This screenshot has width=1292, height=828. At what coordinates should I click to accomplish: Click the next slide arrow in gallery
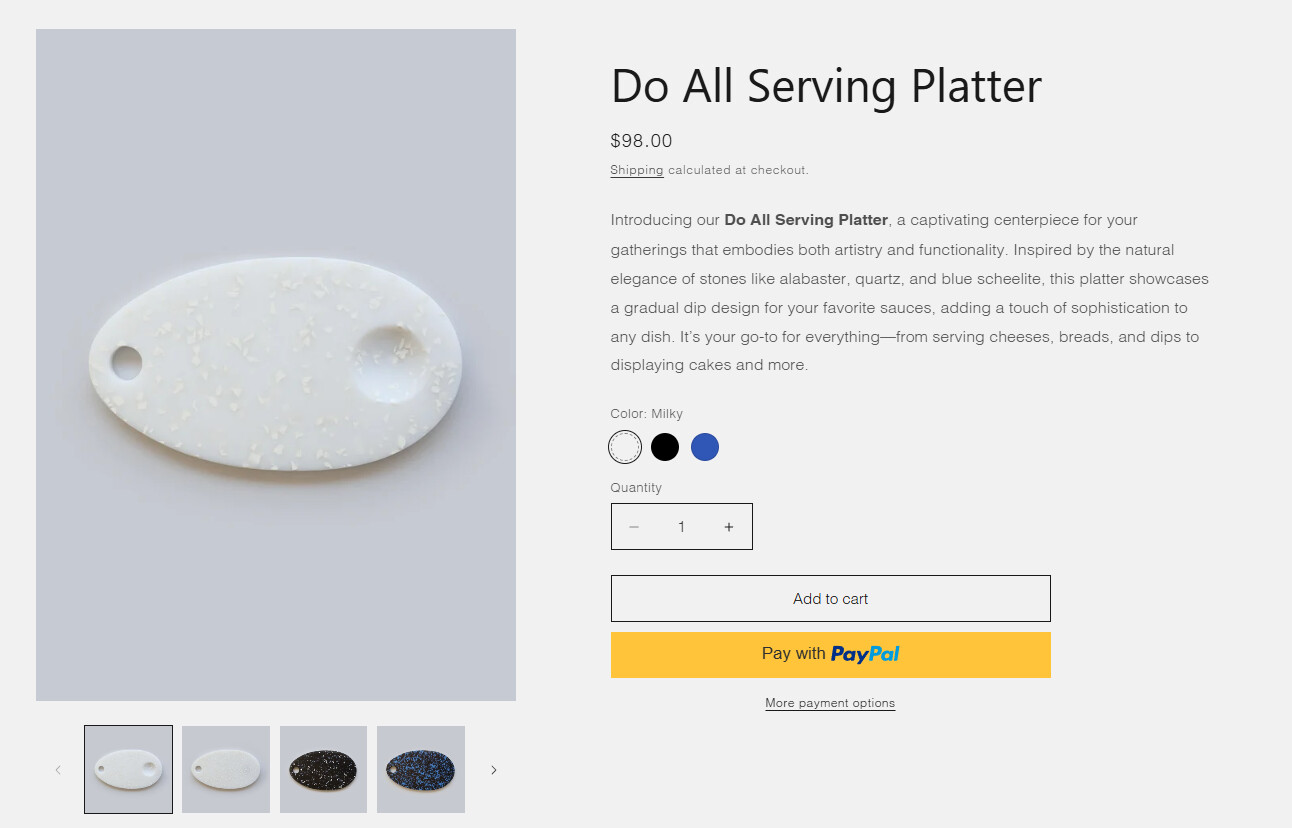(x=493, y=770)
